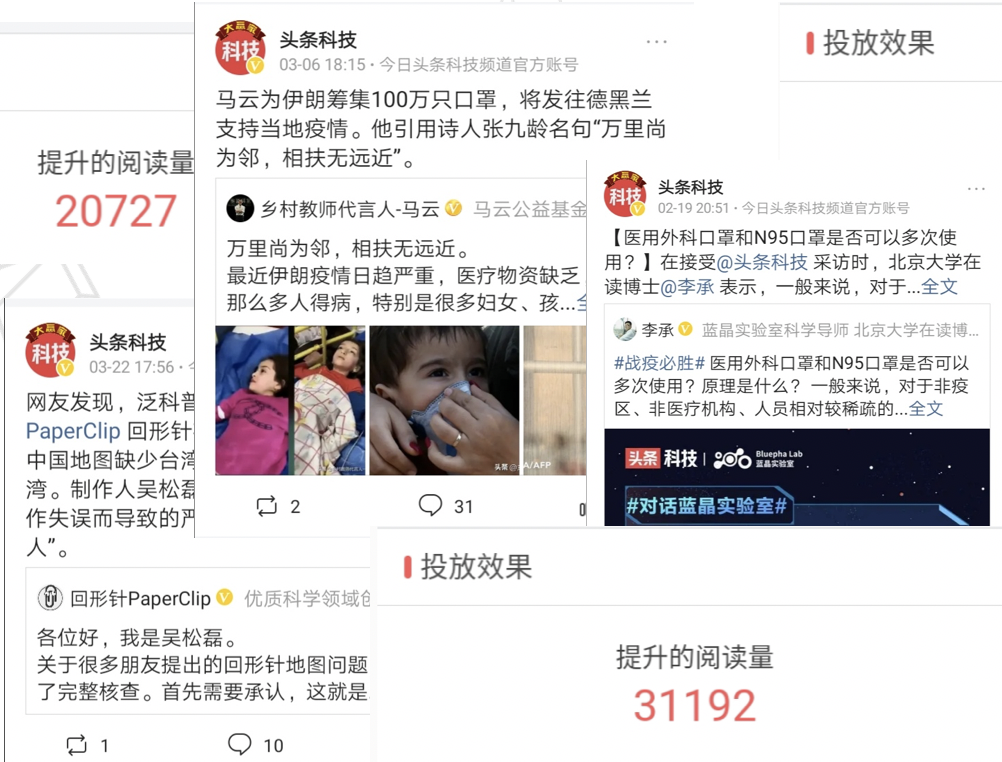Open the 头条科技 avatar on the 03-06 post
The height and width of the screenshot is (762, 1002).
pyautogui.click(x=240, y=47)
